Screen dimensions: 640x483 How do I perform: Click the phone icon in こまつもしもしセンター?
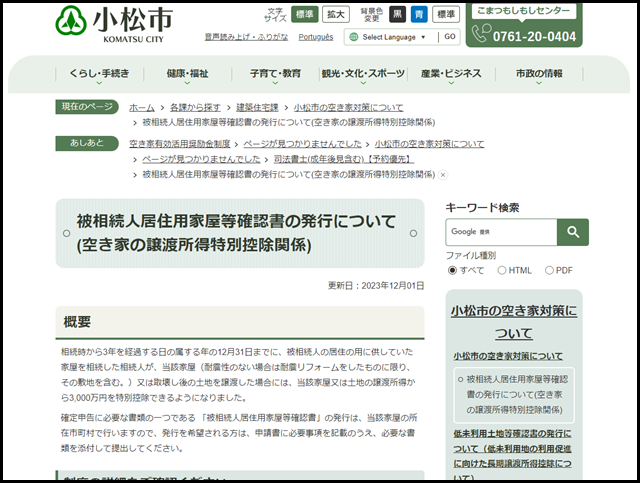coord(481,33)
